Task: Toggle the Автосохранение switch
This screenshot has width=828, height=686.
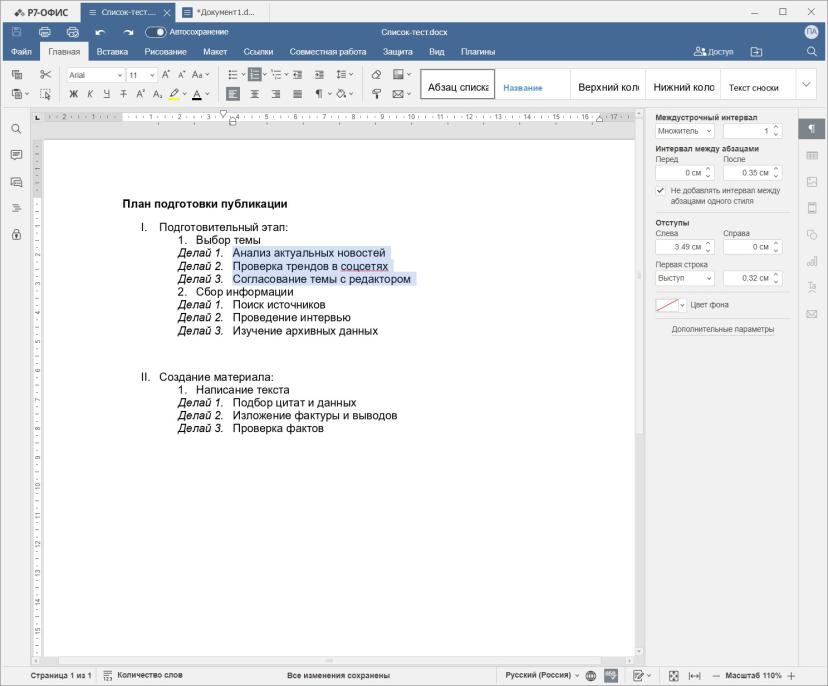Action: point(156,32)
